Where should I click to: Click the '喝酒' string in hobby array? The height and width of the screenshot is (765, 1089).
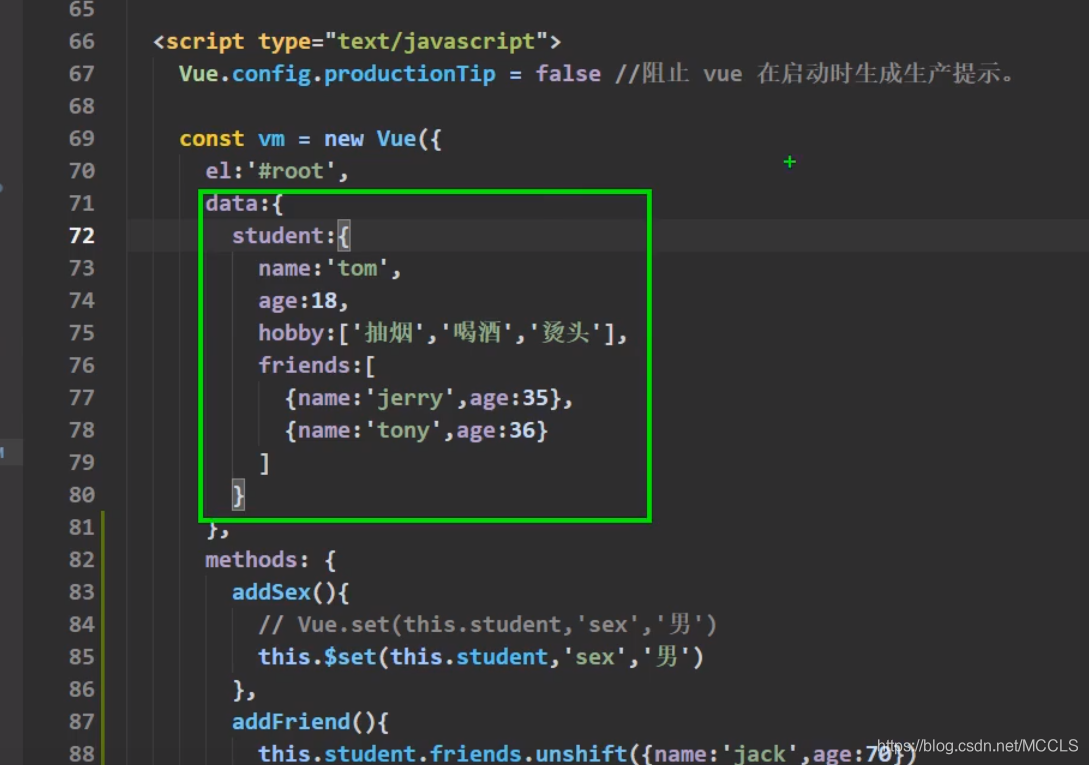click(476, 333)
